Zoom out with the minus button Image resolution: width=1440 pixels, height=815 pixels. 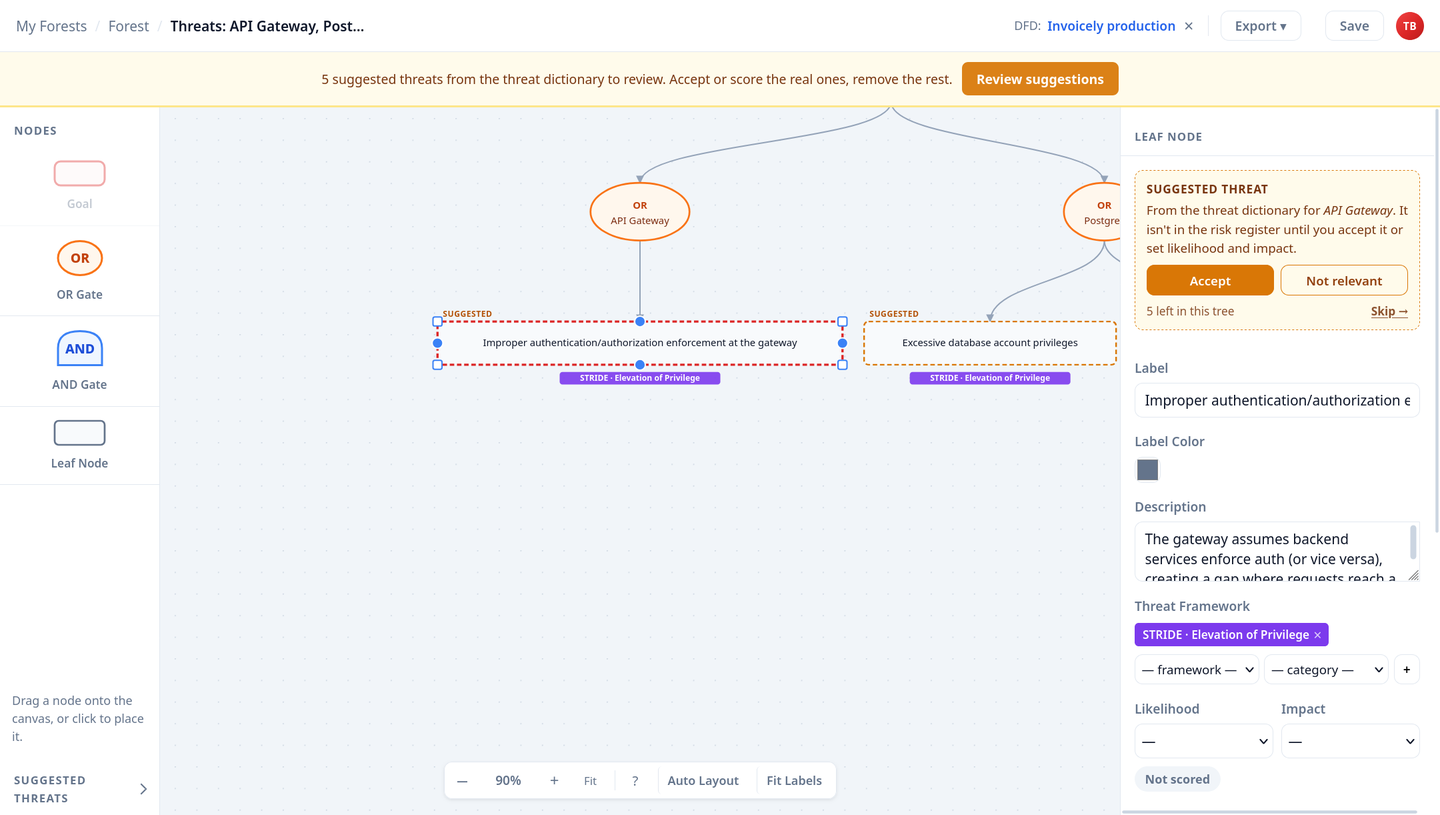tap(462, 781)
